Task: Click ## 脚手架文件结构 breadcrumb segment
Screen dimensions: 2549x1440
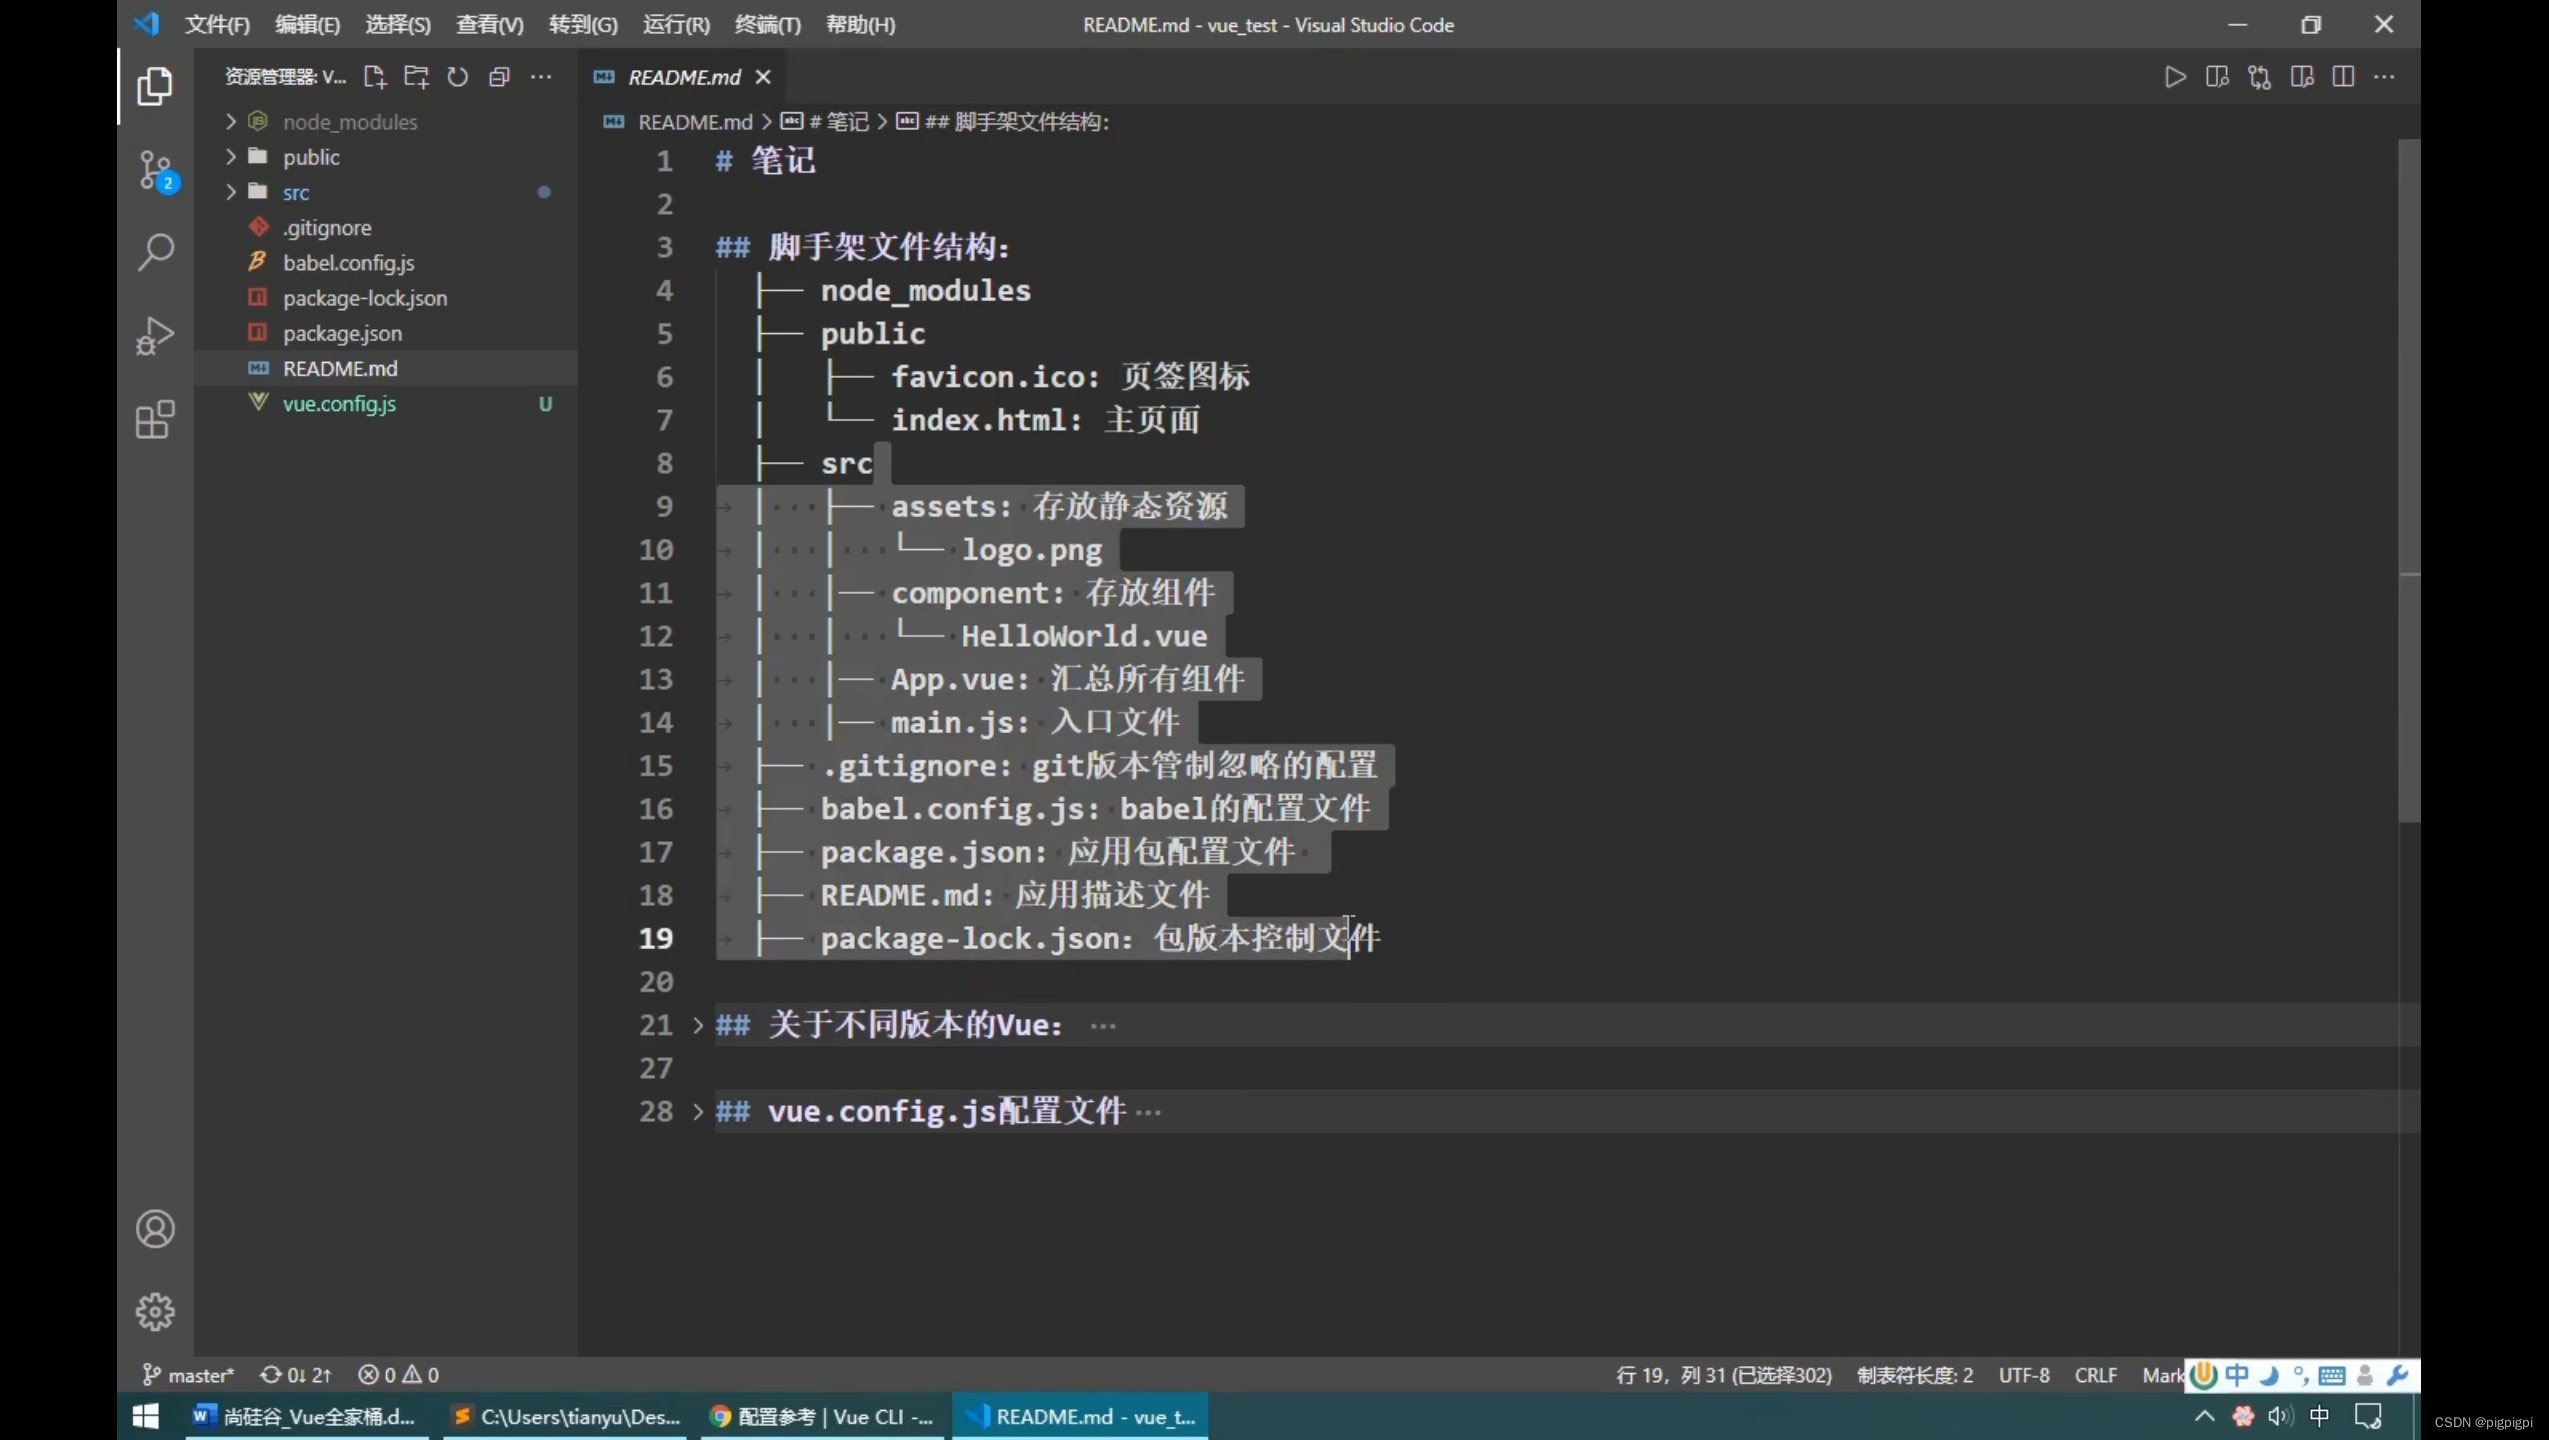Action: 1016,122
